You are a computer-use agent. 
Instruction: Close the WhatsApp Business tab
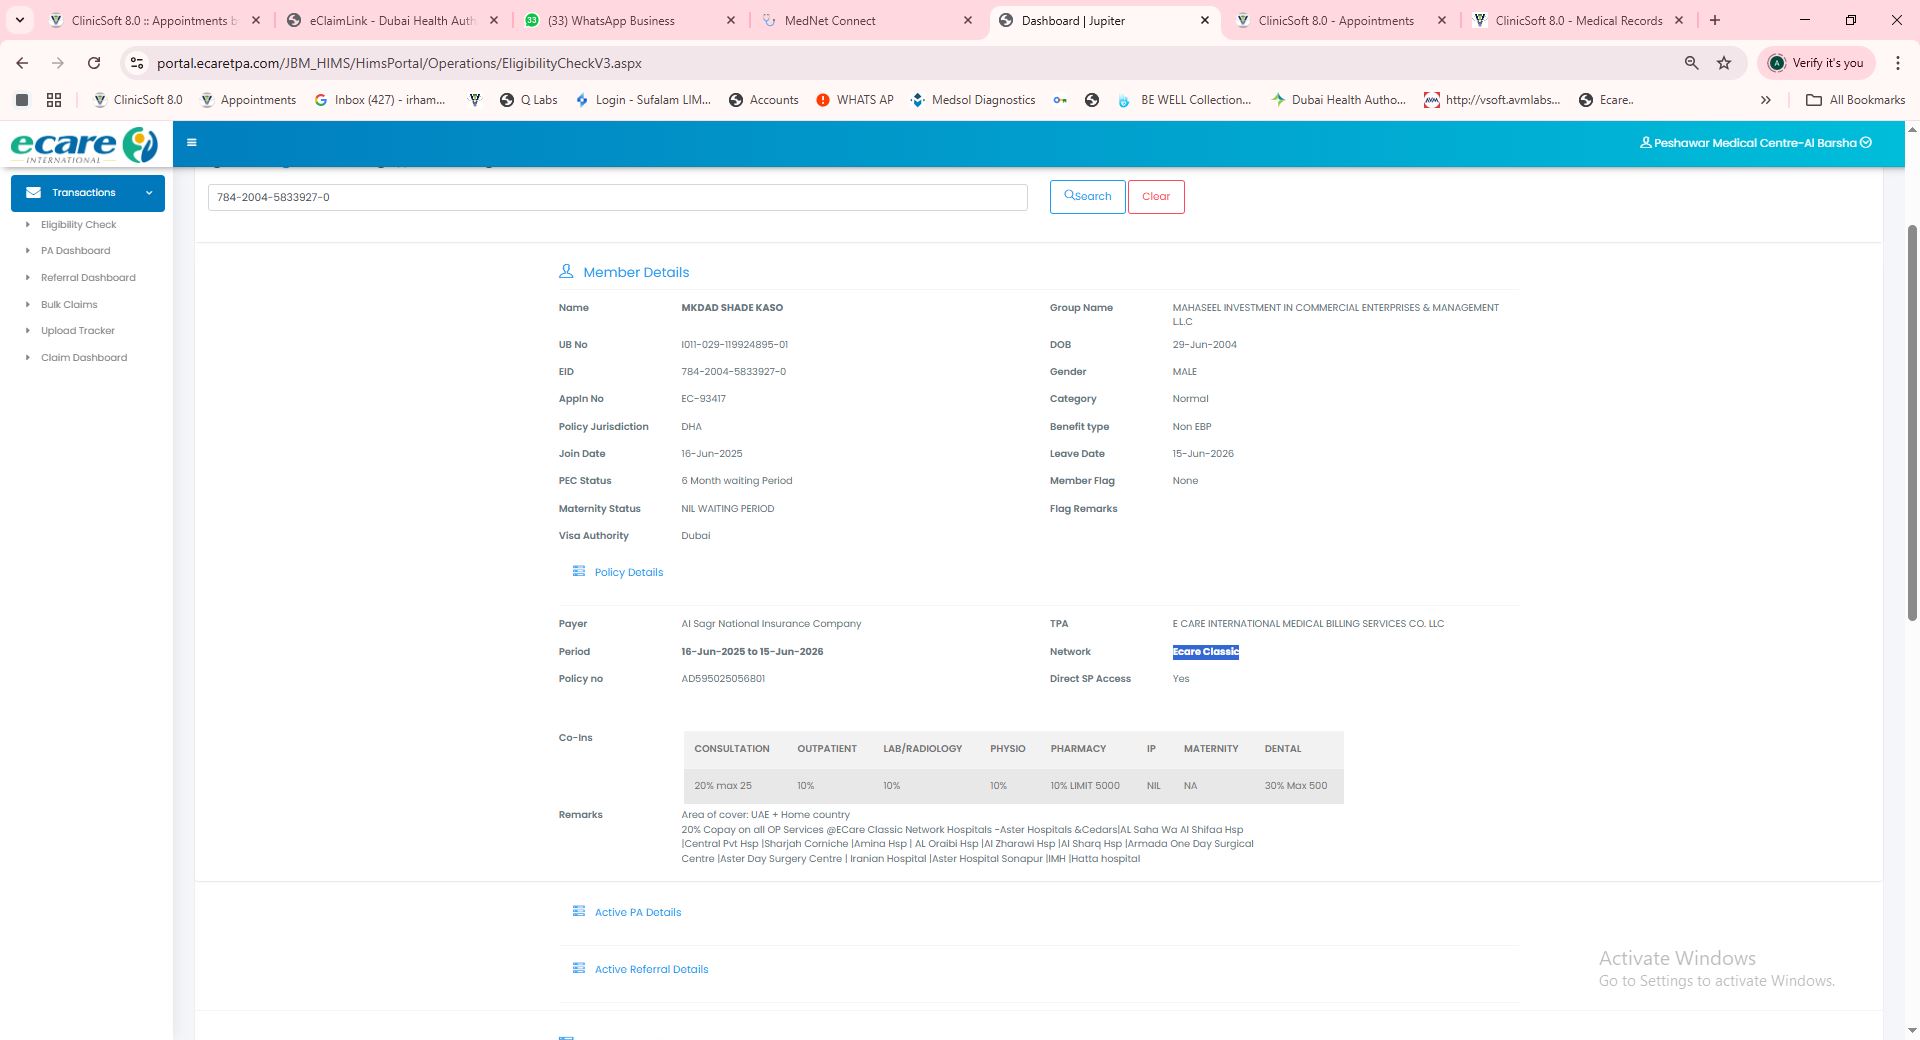[730, 20]
